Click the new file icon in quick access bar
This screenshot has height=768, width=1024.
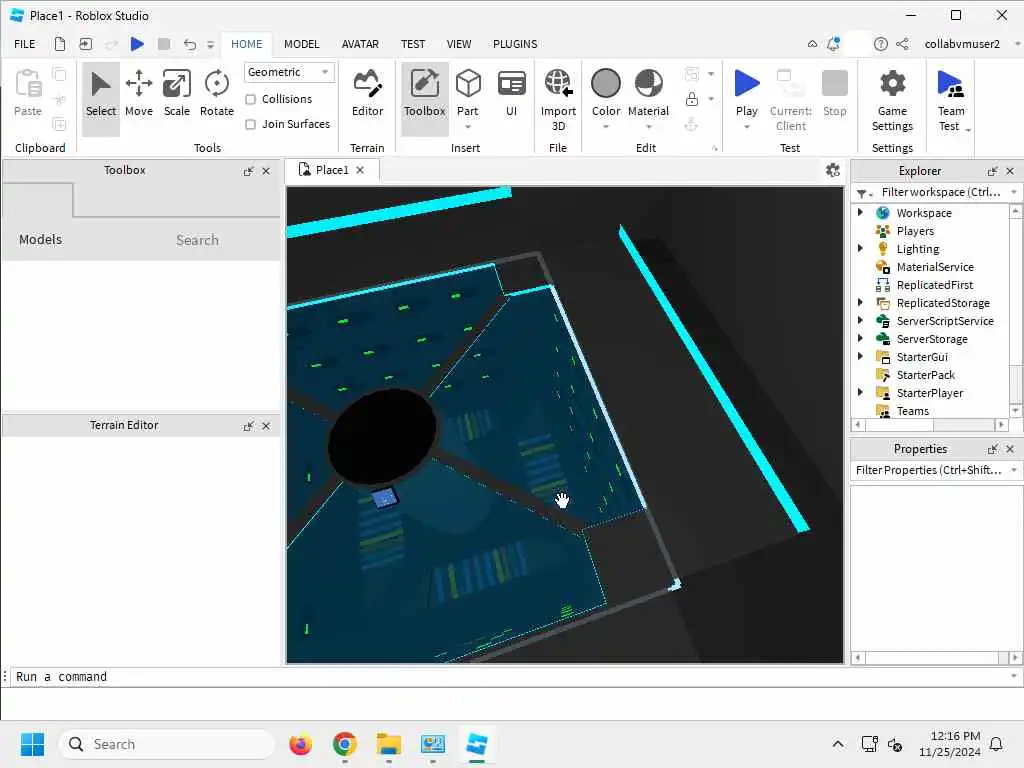tap(59, 44)
